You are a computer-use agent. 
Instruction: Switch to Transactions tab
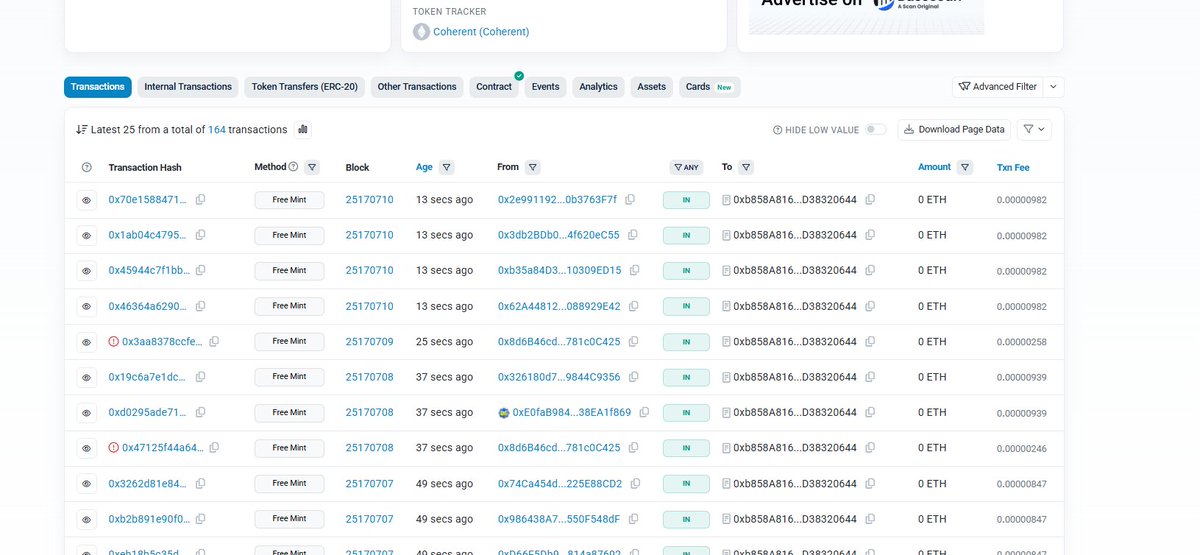pos(98,87)
